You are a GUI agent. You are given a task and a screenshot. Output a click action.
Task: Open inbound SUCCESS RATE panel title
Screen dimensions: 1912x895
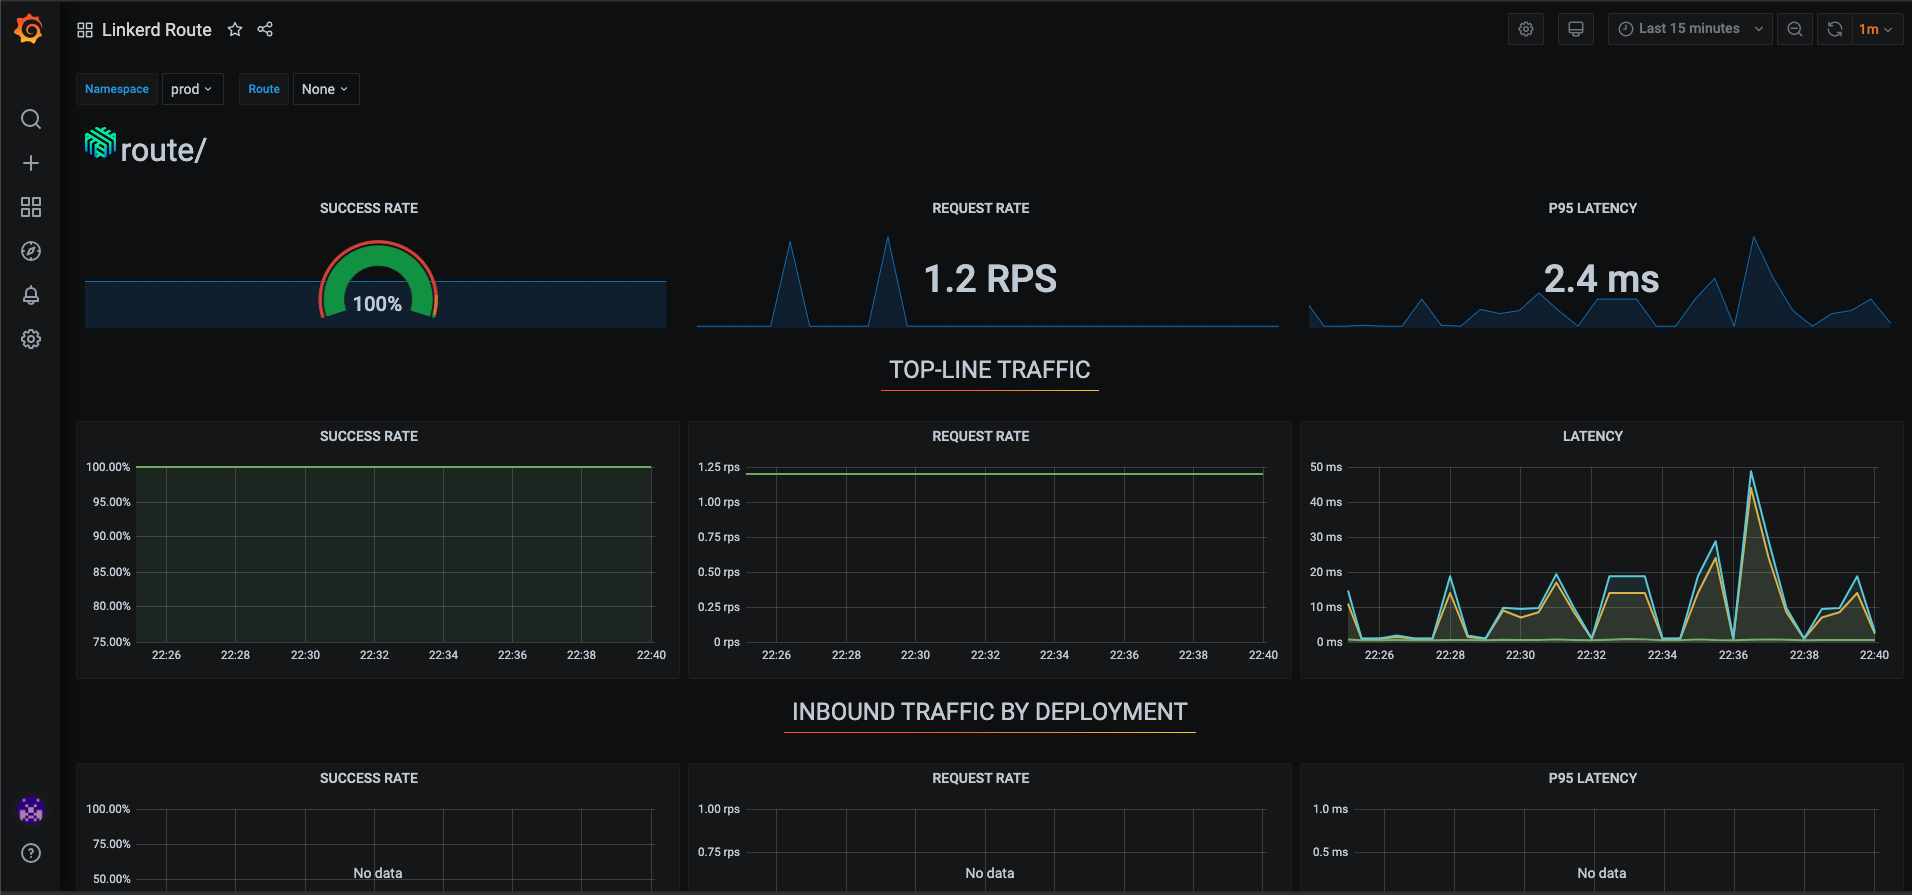tap(369, 778)
